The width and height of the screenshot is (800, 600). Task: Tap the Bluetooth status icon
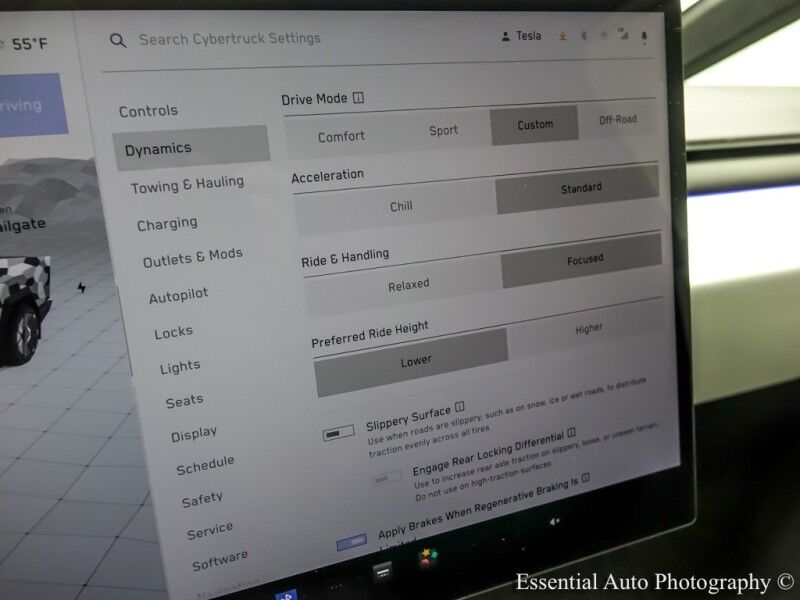585,37
